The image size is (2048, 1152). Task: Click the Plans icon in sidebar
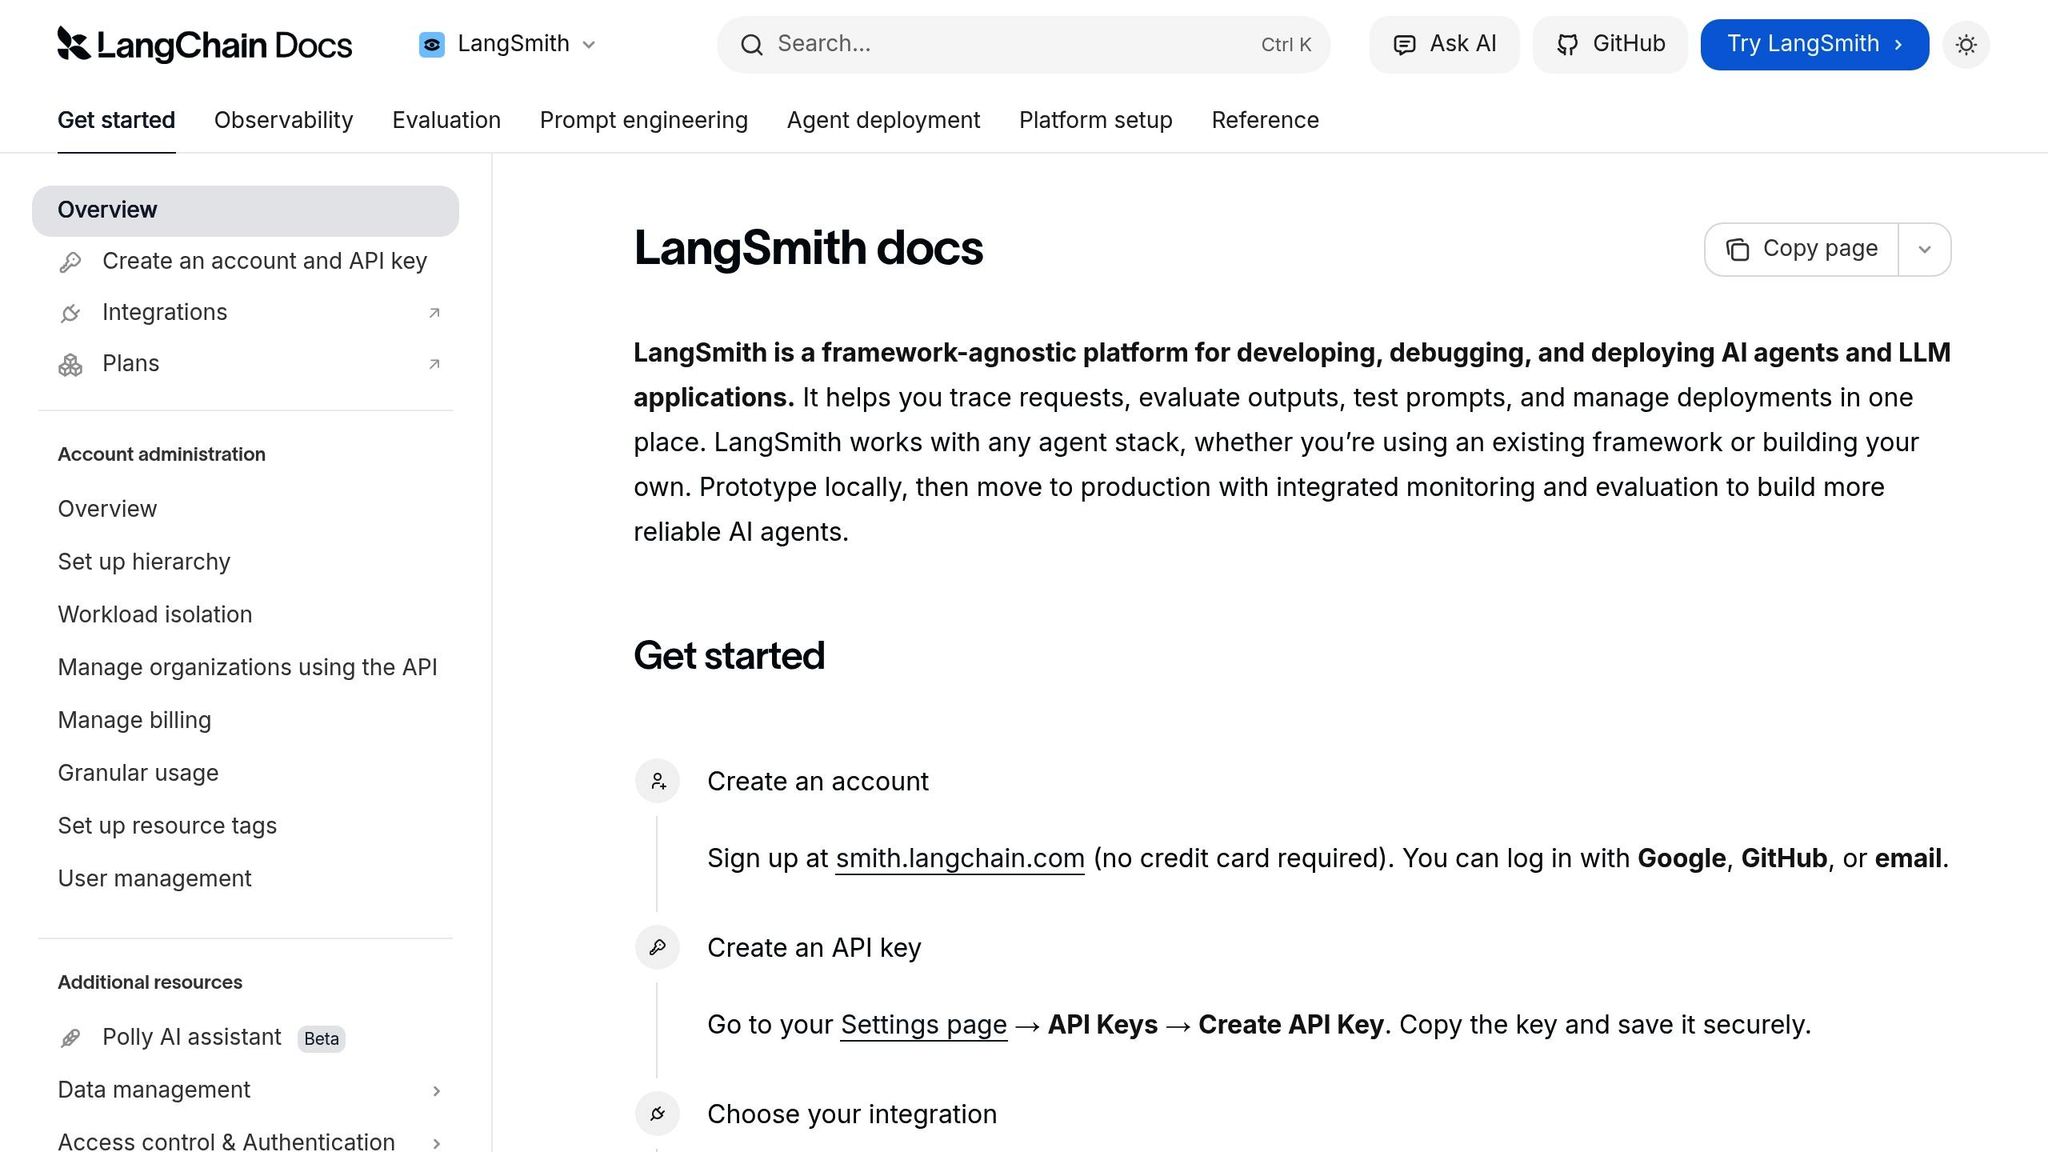tap(69, 364)
